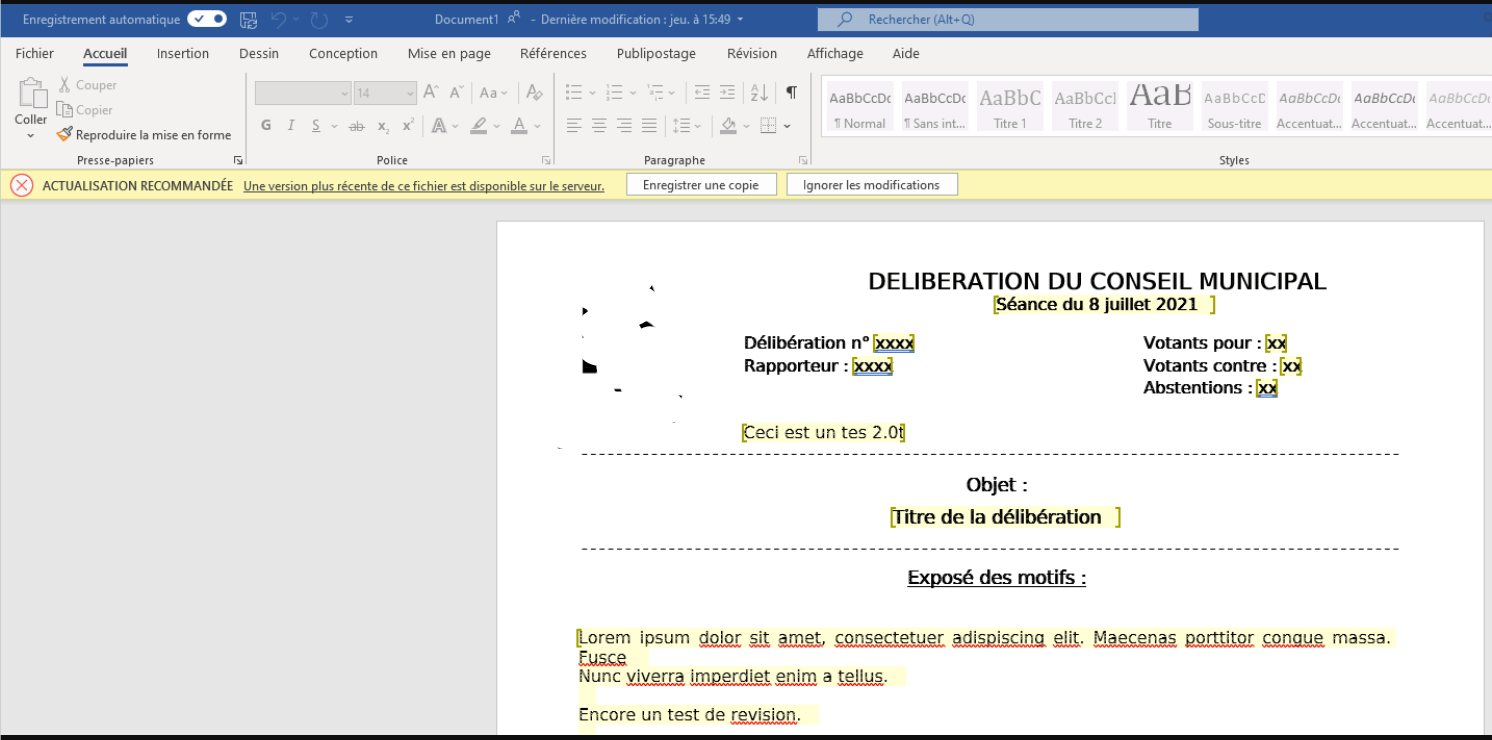Open the Insertion ribbon tab

(x=183, y=54)
